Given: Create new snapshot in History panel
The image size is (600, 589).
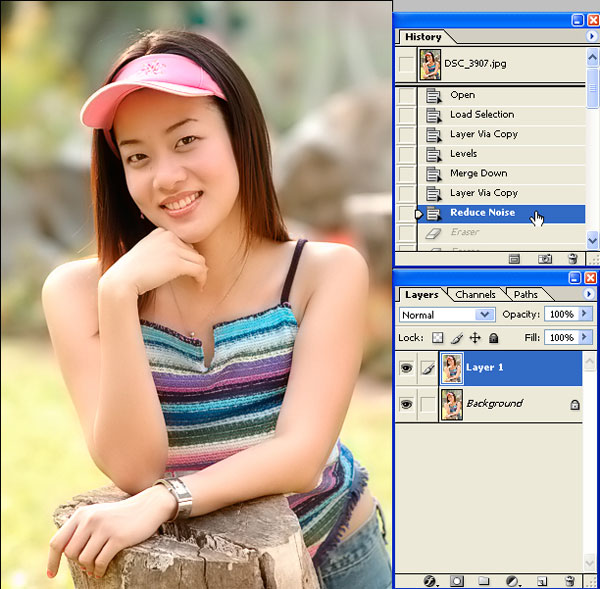Looking at the screenshot, I should point(545,259).
